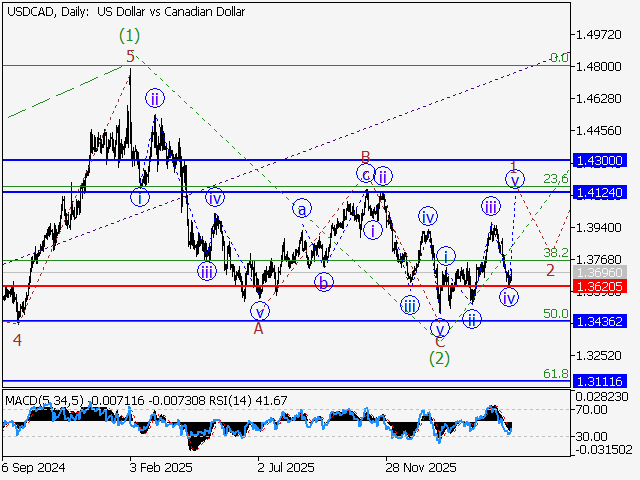Image resolution: width=640 pixels, height=480 pixels.
Task: Select the red wave C label
Action: [438, 342]
